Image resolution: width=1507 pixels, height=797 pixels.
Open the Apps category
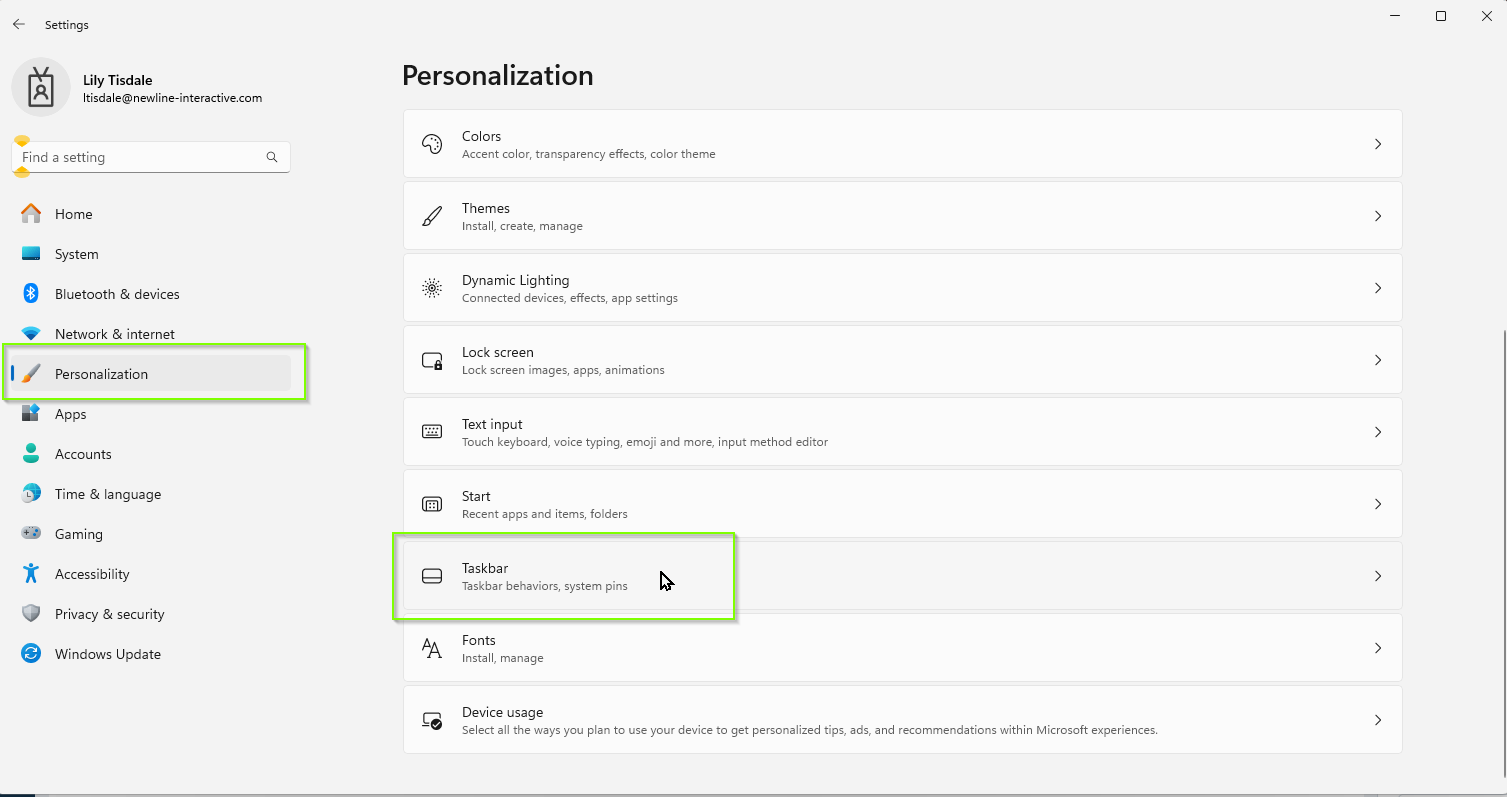click(x=150, y=414)
